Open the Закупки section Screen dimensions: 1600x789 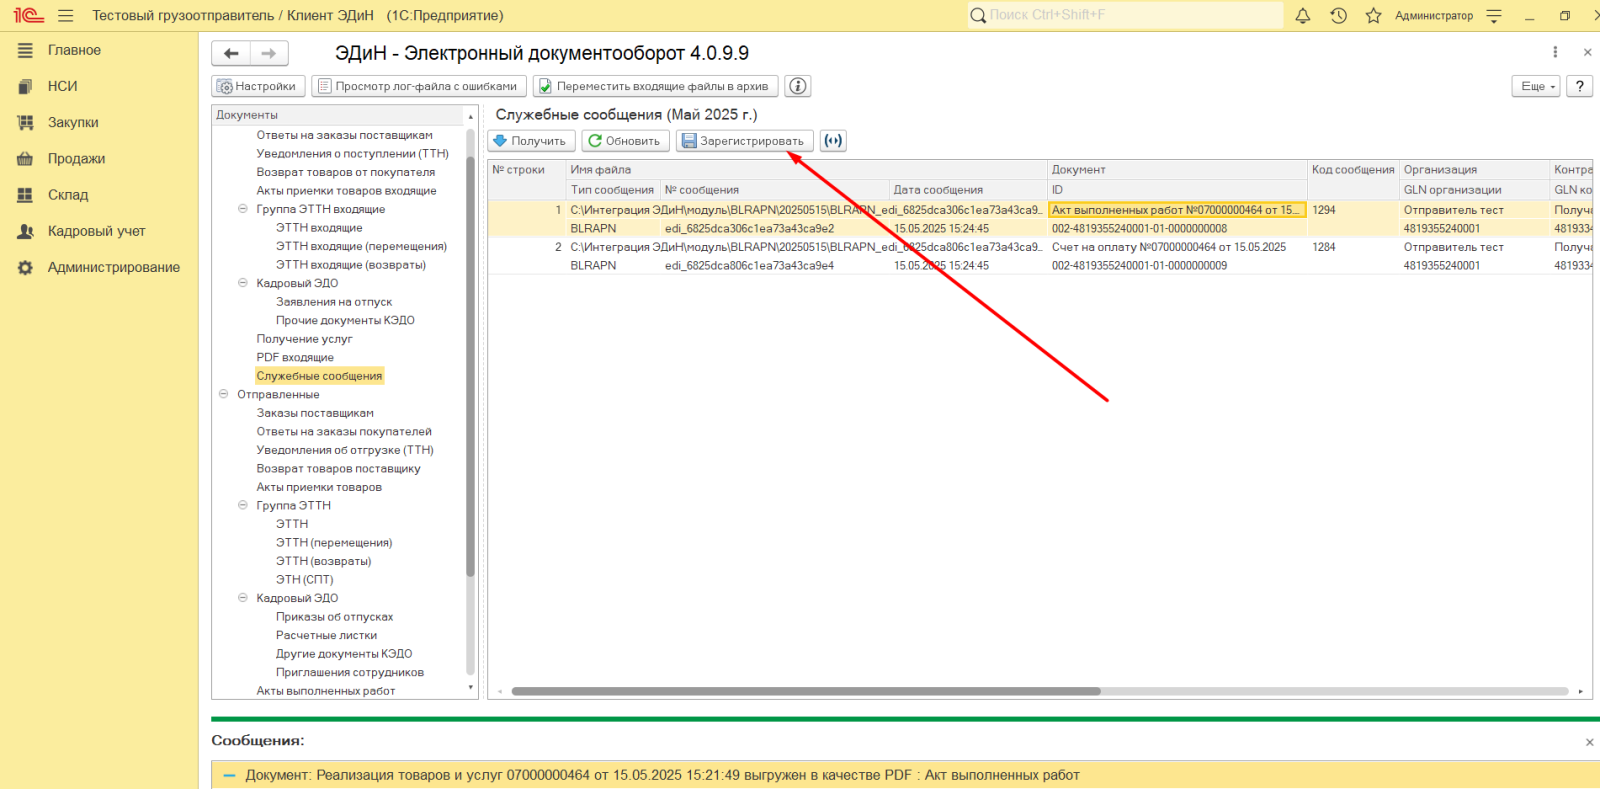73,122
